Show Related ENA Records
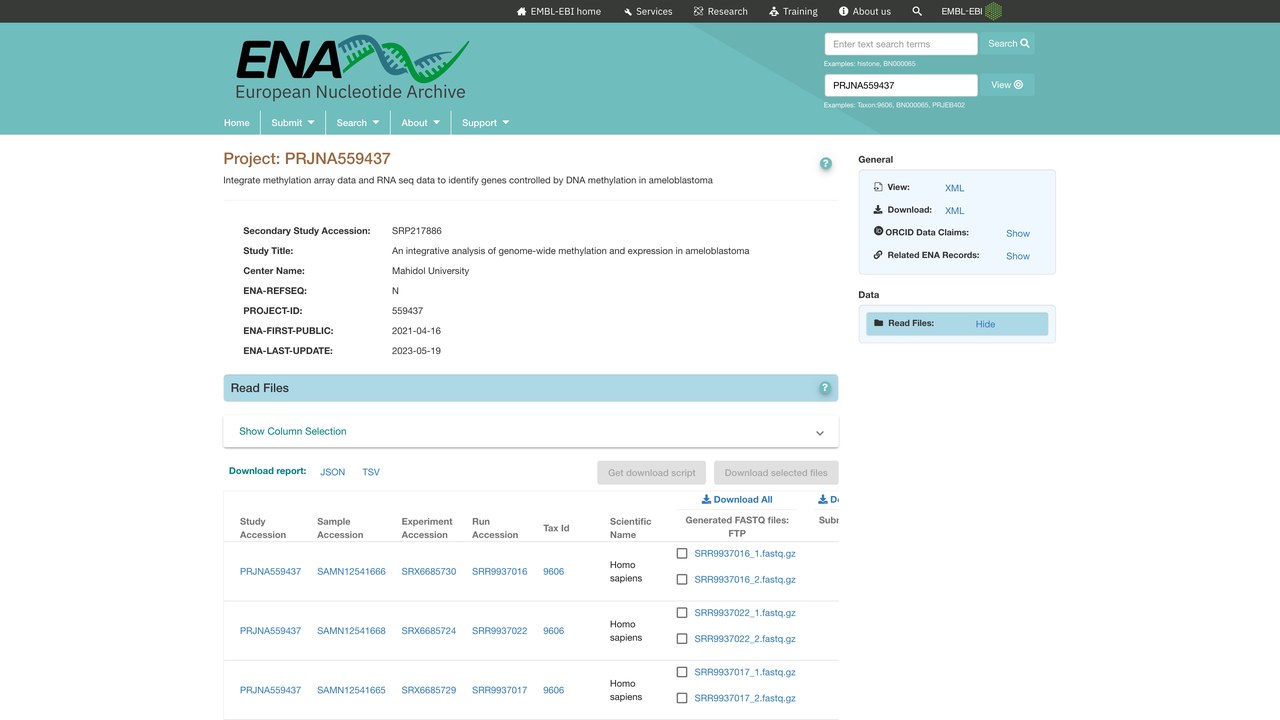The height and width of the screenshot is (720, 1280). [1018, 256]
